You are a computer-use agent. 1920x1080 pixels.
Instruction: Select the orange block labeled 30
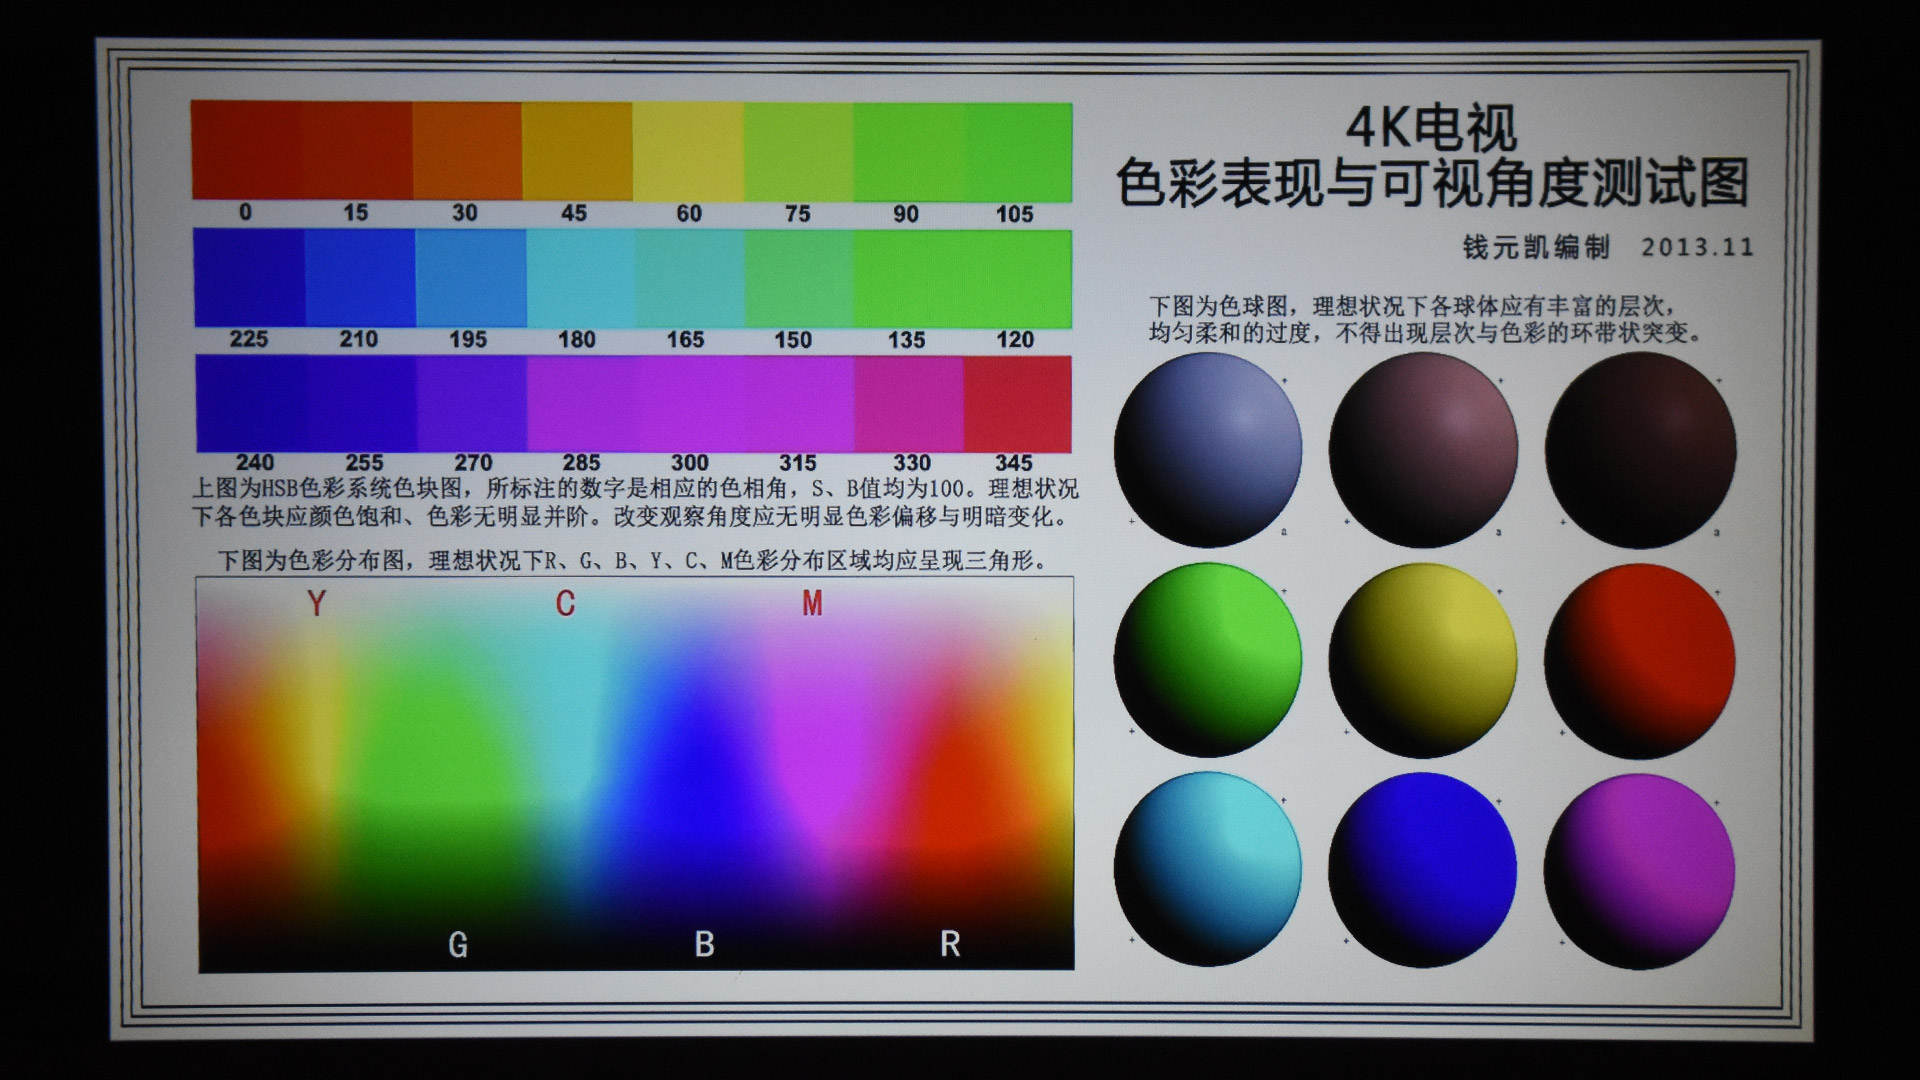pos(466,150)
